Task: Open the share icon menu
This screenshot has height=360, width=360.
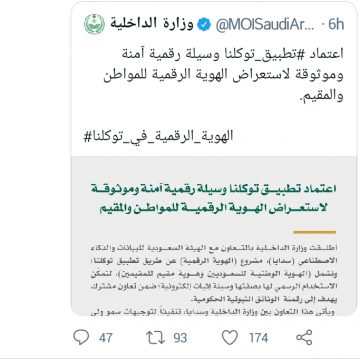Action: (x=304, y=338)
